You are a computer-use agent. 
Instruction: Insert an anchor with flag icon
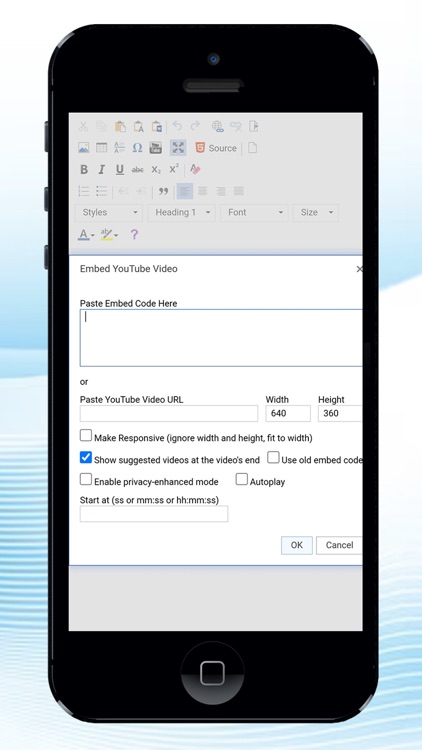254,126
